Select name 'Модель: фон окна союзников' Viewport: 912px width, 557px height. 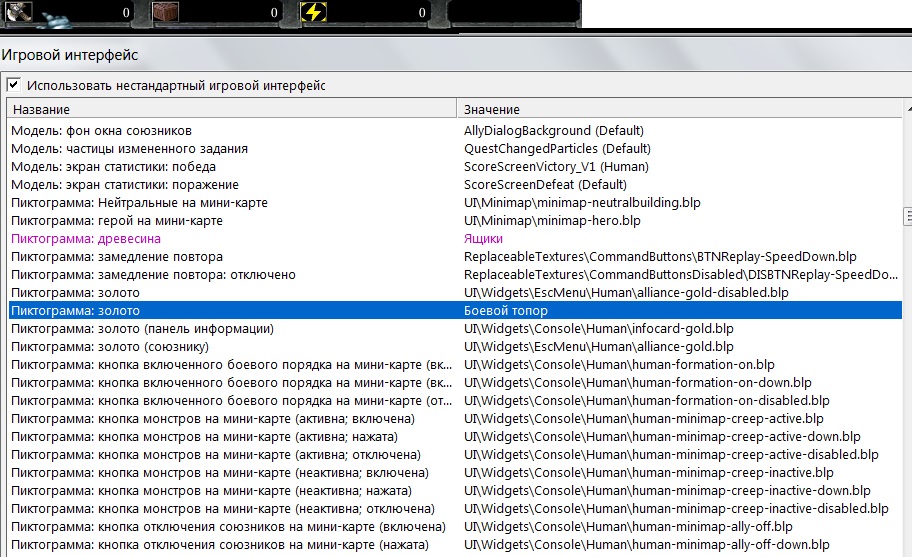click(x=101, y=130)
